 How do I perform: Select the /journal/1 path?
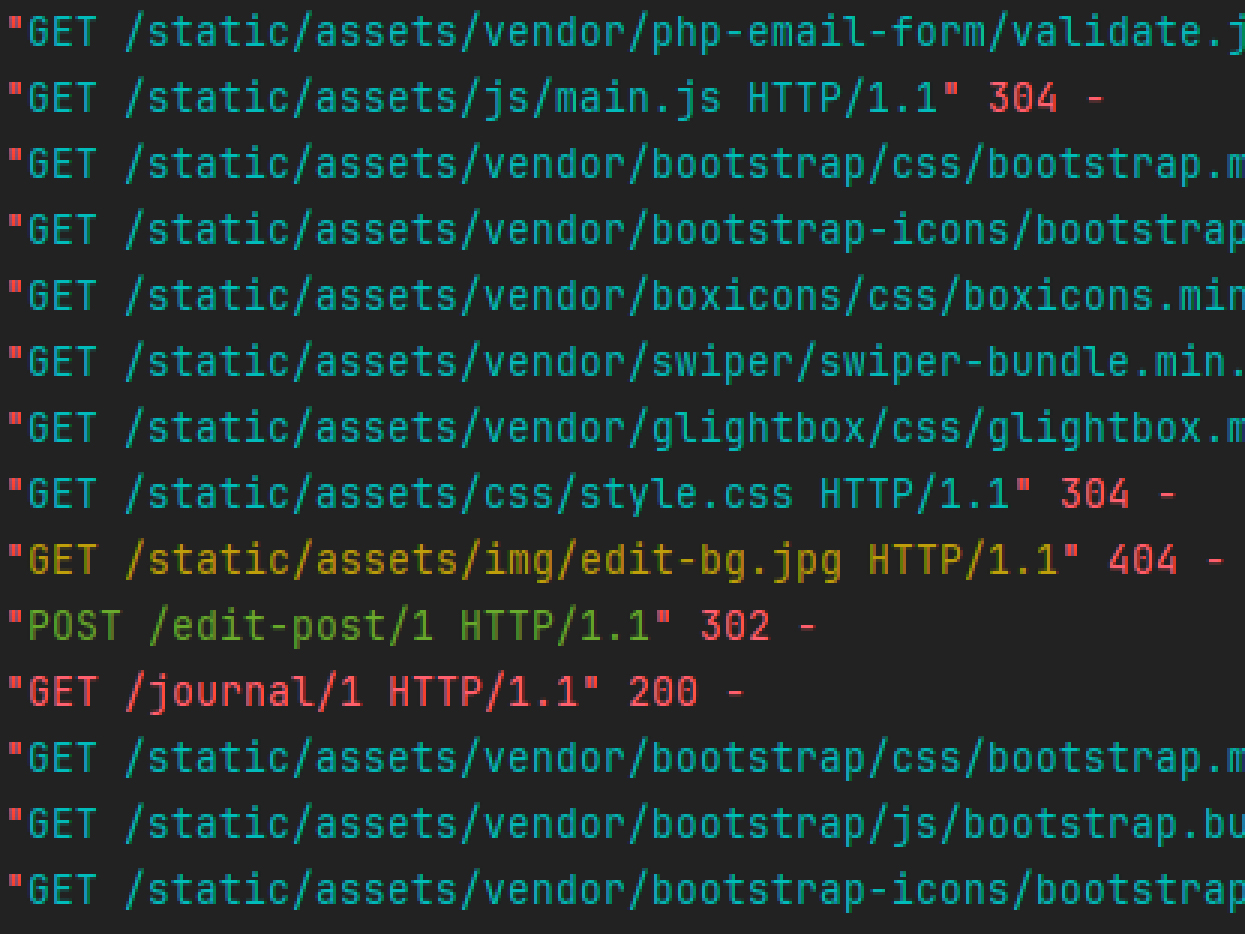243,693
